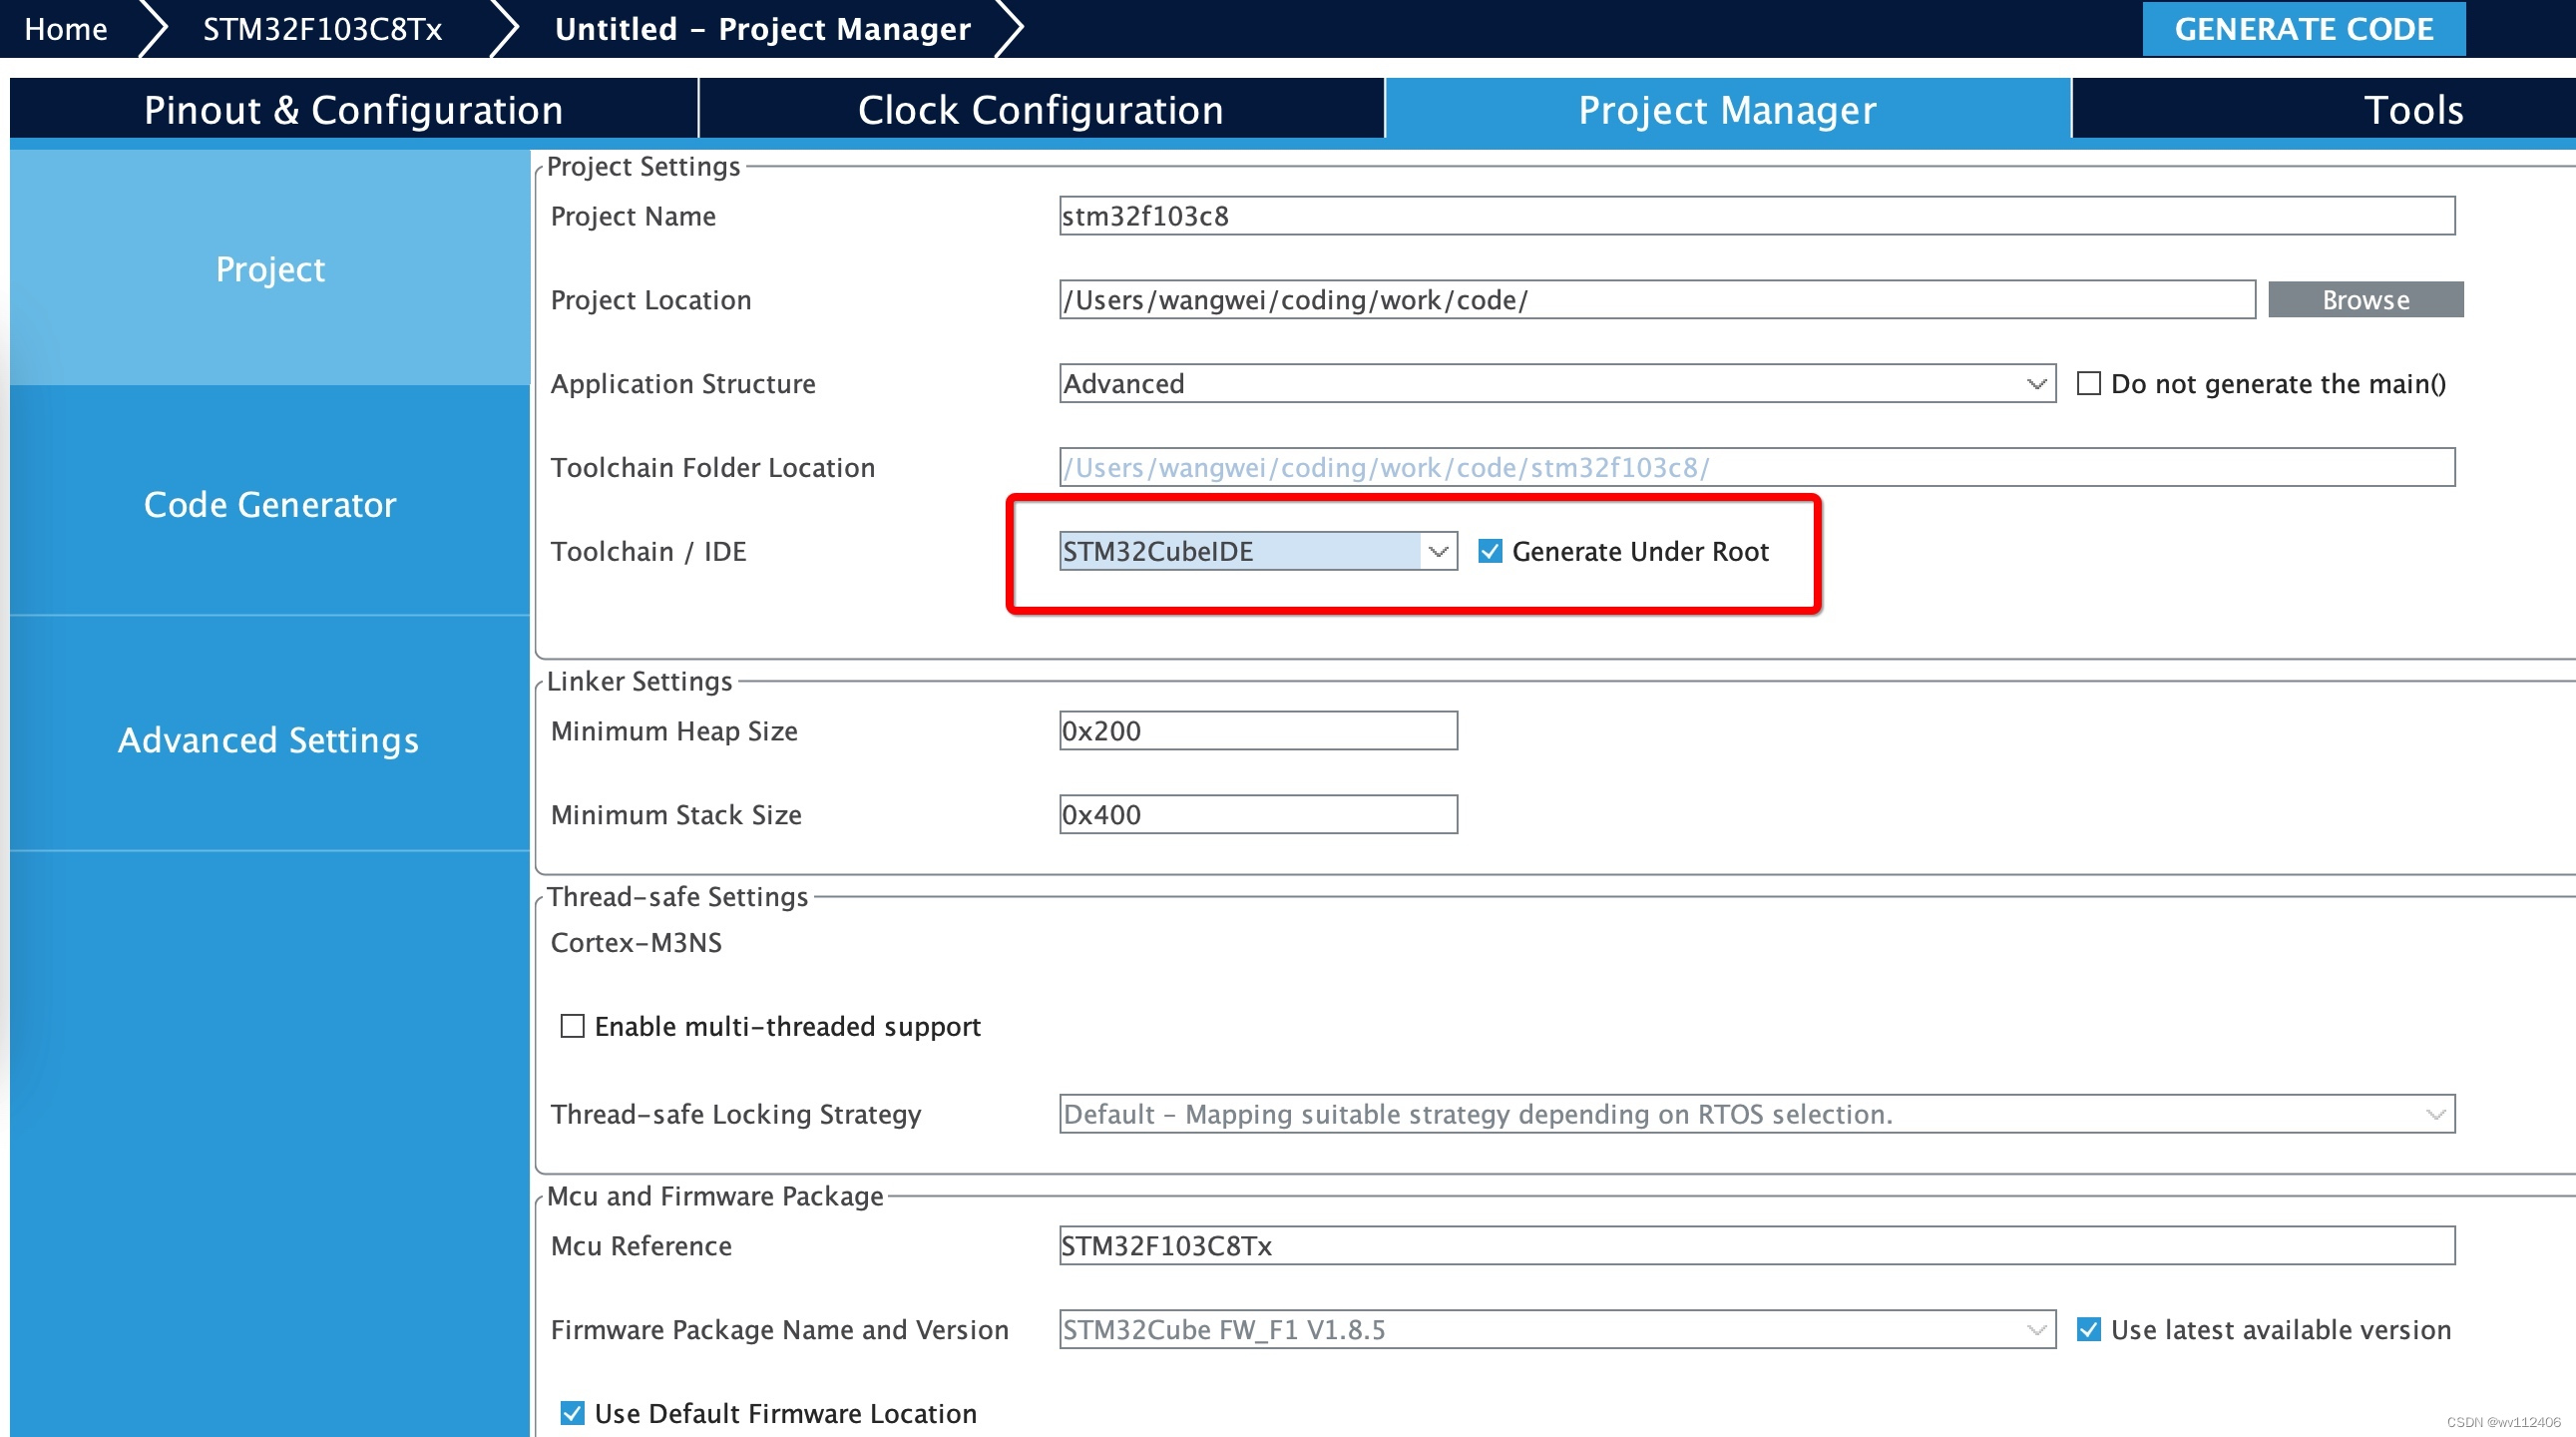Click the Project Name input field
The width and height of the screenshot is (2576, 1437).
pos(1755,216)
